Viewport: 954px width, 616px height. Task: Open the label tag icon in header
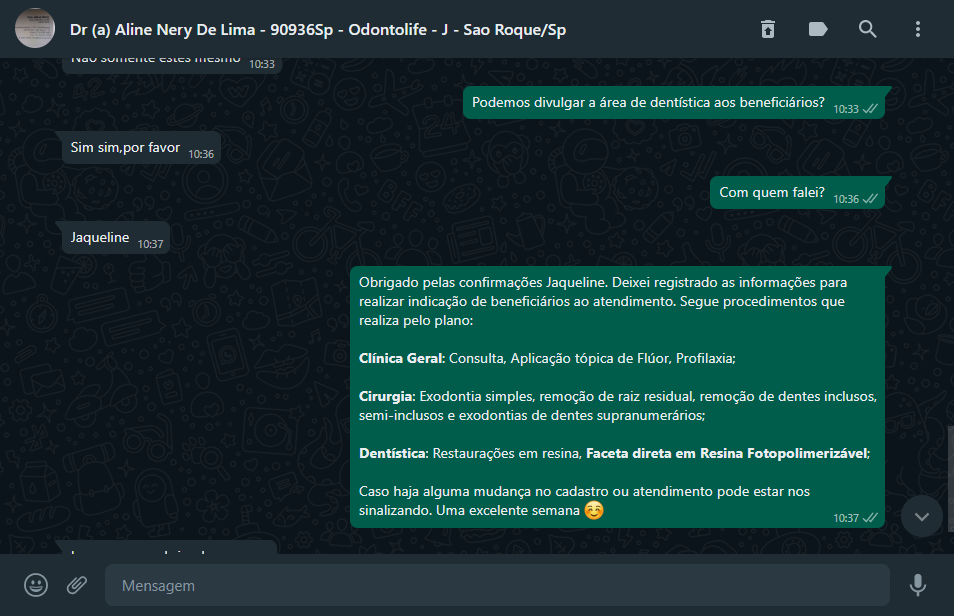(x=818, y=29)
